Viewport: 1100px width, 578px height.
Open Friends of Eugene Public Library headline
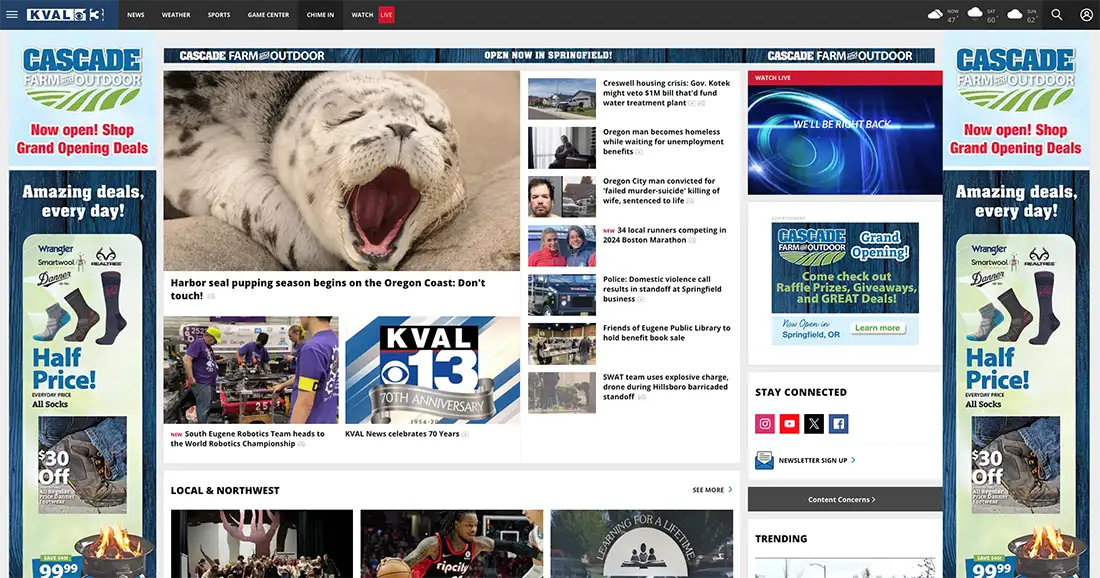(x=666, y=332)
